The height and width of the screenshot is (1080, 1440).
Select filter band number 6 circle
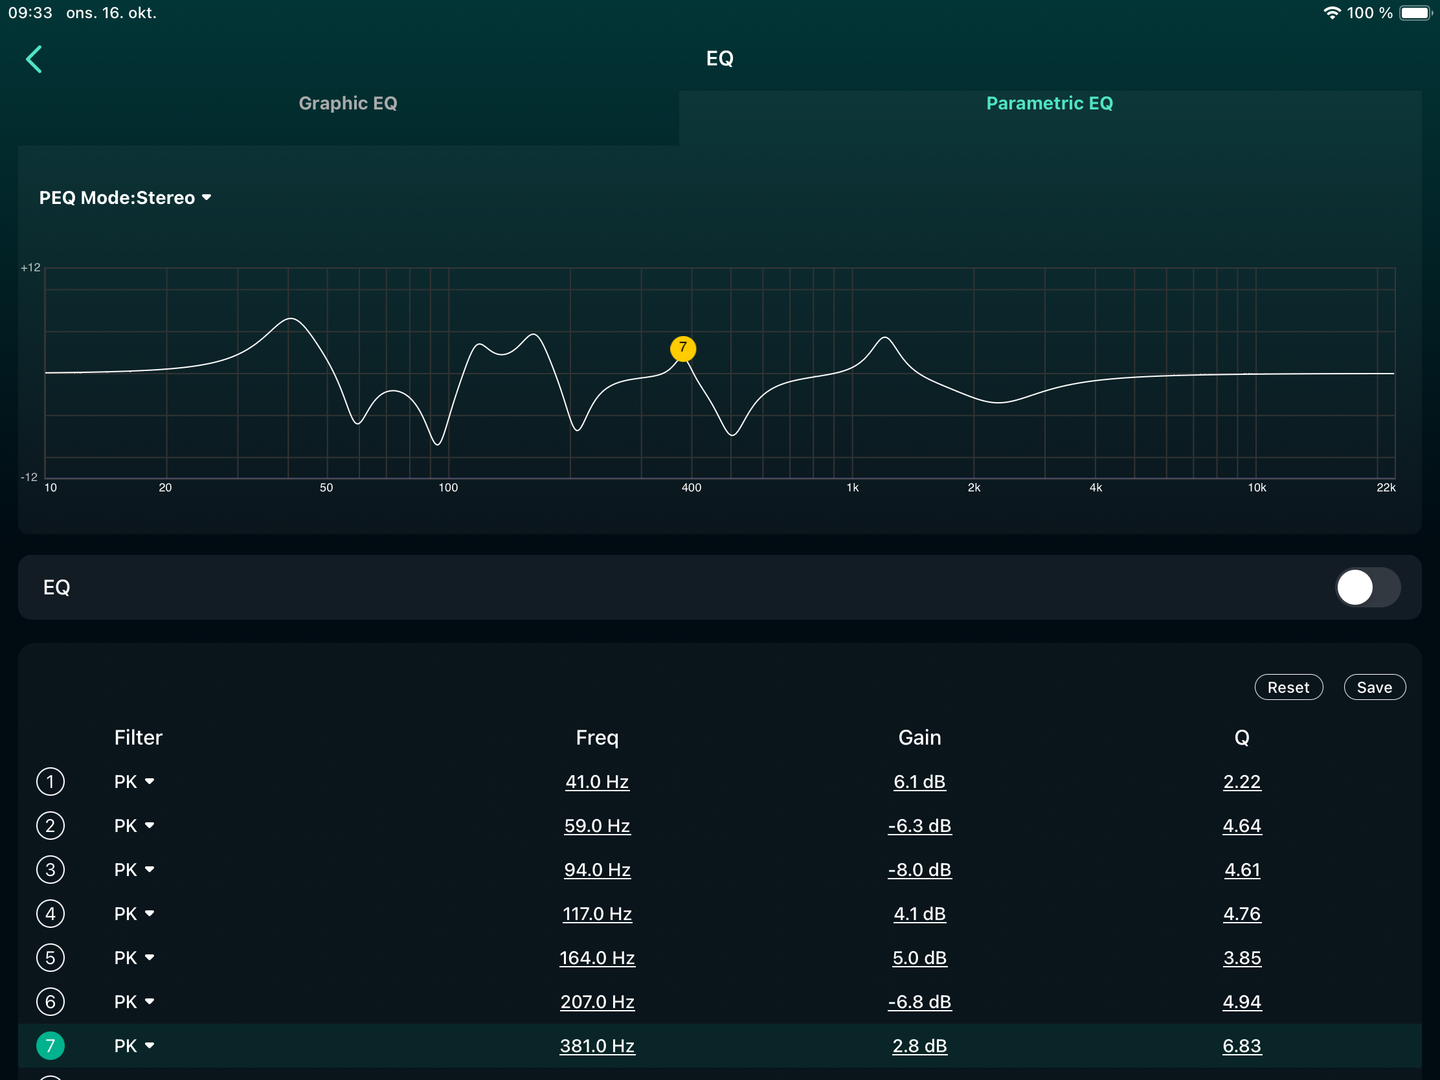pos(50,1002)
